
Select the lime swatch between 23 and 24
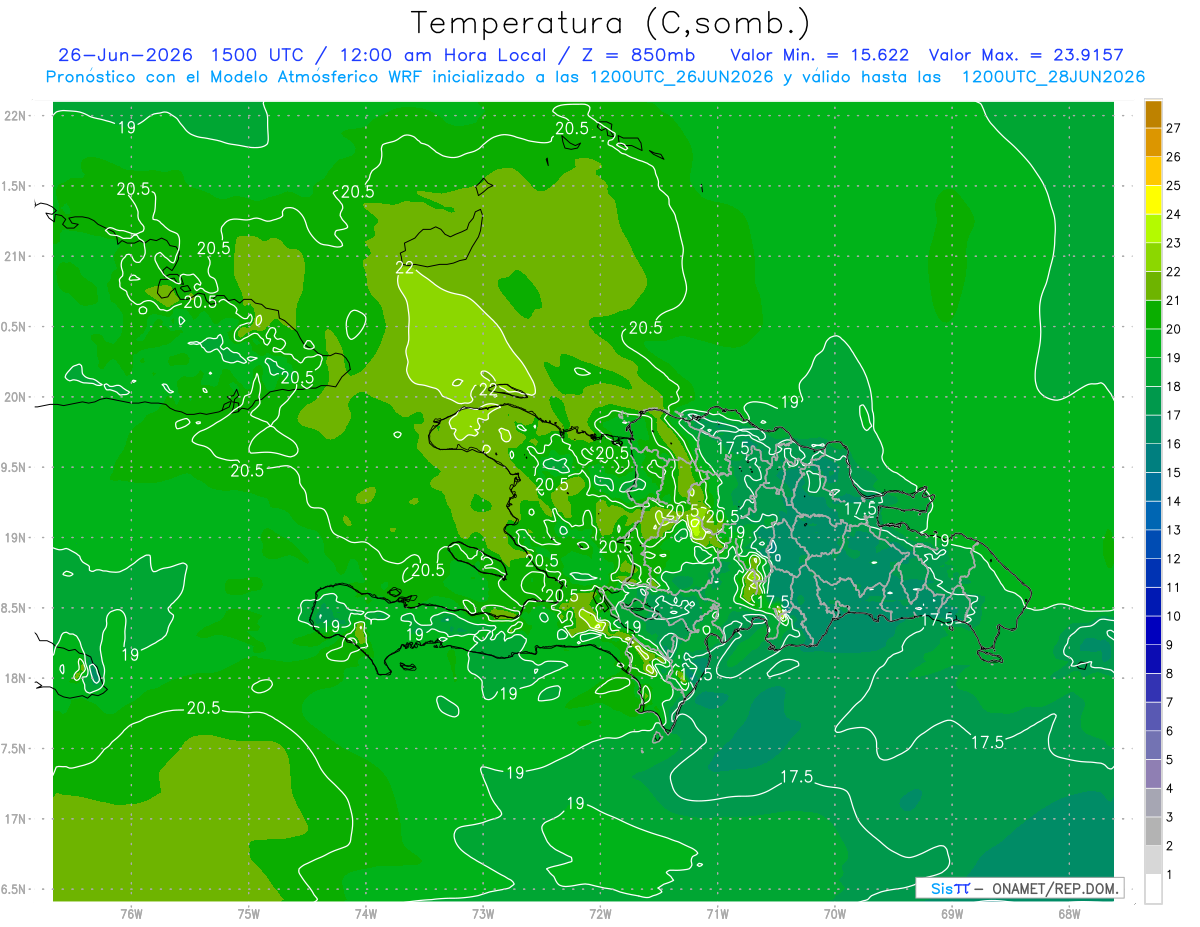pyautogui.click(x=1153, y=228)
